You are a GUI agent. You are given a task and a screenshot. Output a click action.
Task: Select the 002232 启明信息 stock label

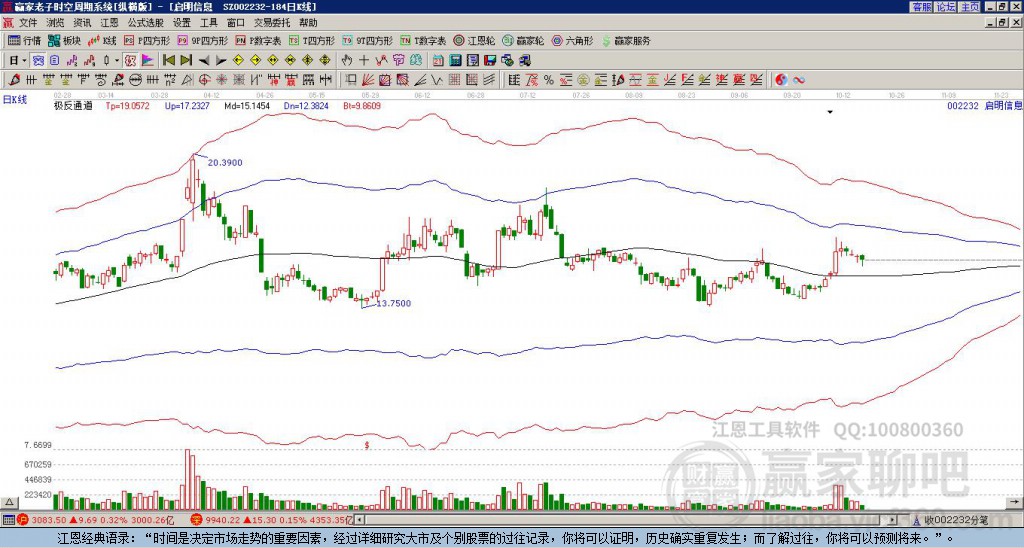click(x=984, y=105)
